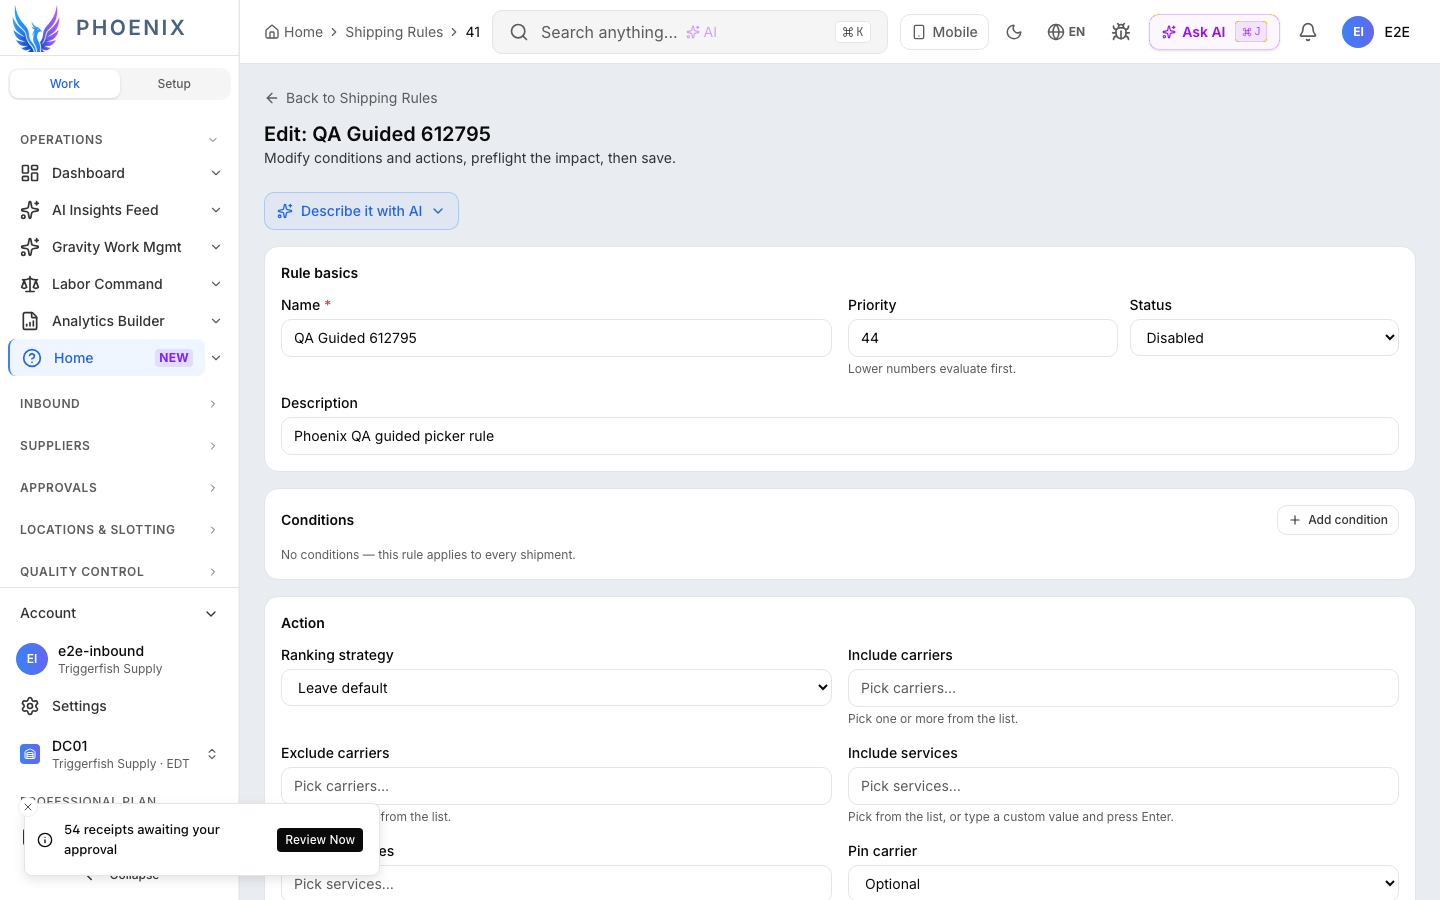Expand Analytics Builder chevron
Viewport: 1440px width, 900px height.
pyautogui.click(x=216, y=321)
